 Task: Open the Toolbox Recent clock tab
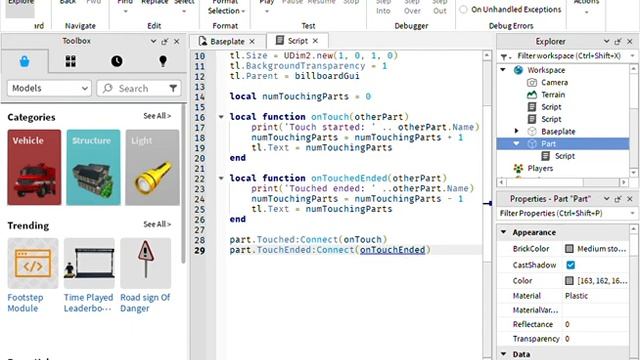(117, 62)
